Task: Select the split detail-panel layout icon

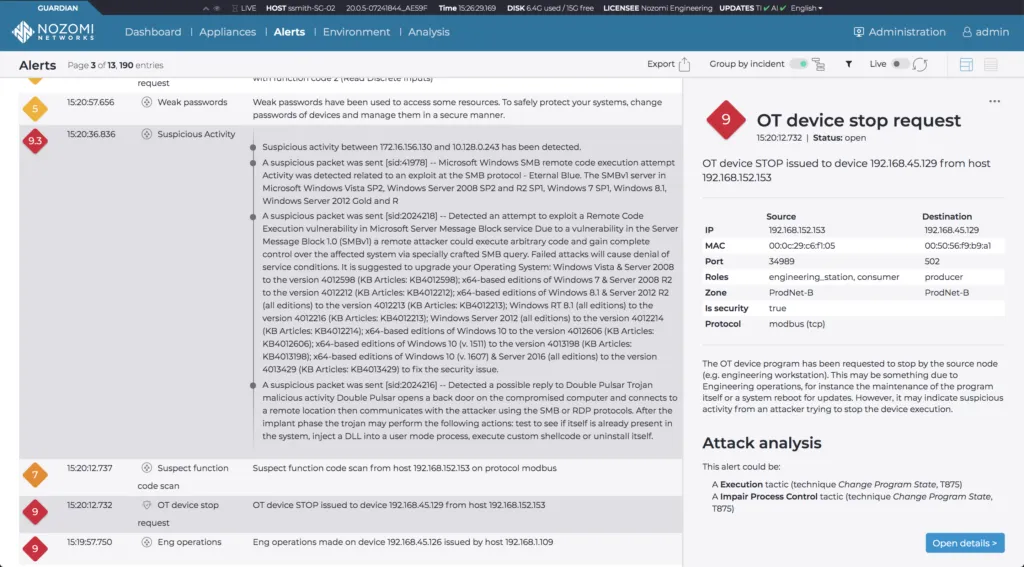Action: pos(966,64)
